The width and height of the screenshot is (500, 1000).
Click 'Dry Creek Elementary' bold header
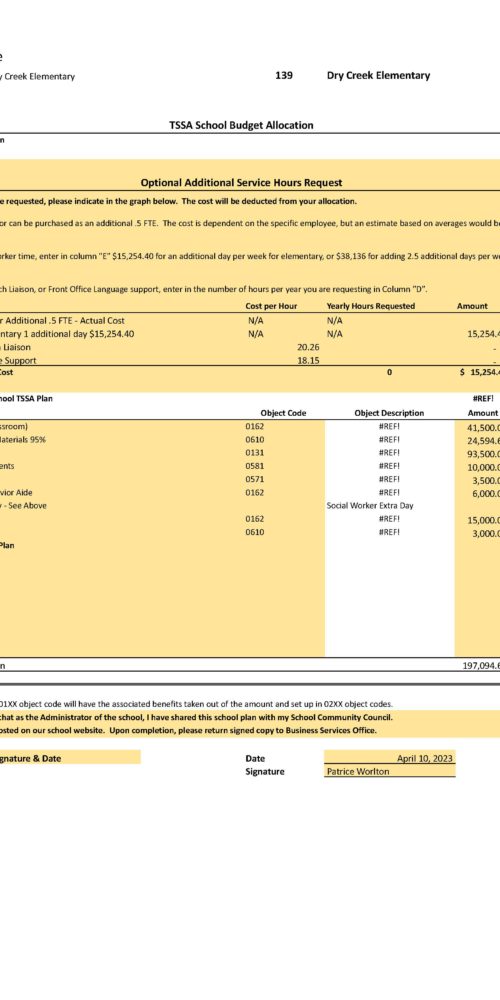pos(378,75)
